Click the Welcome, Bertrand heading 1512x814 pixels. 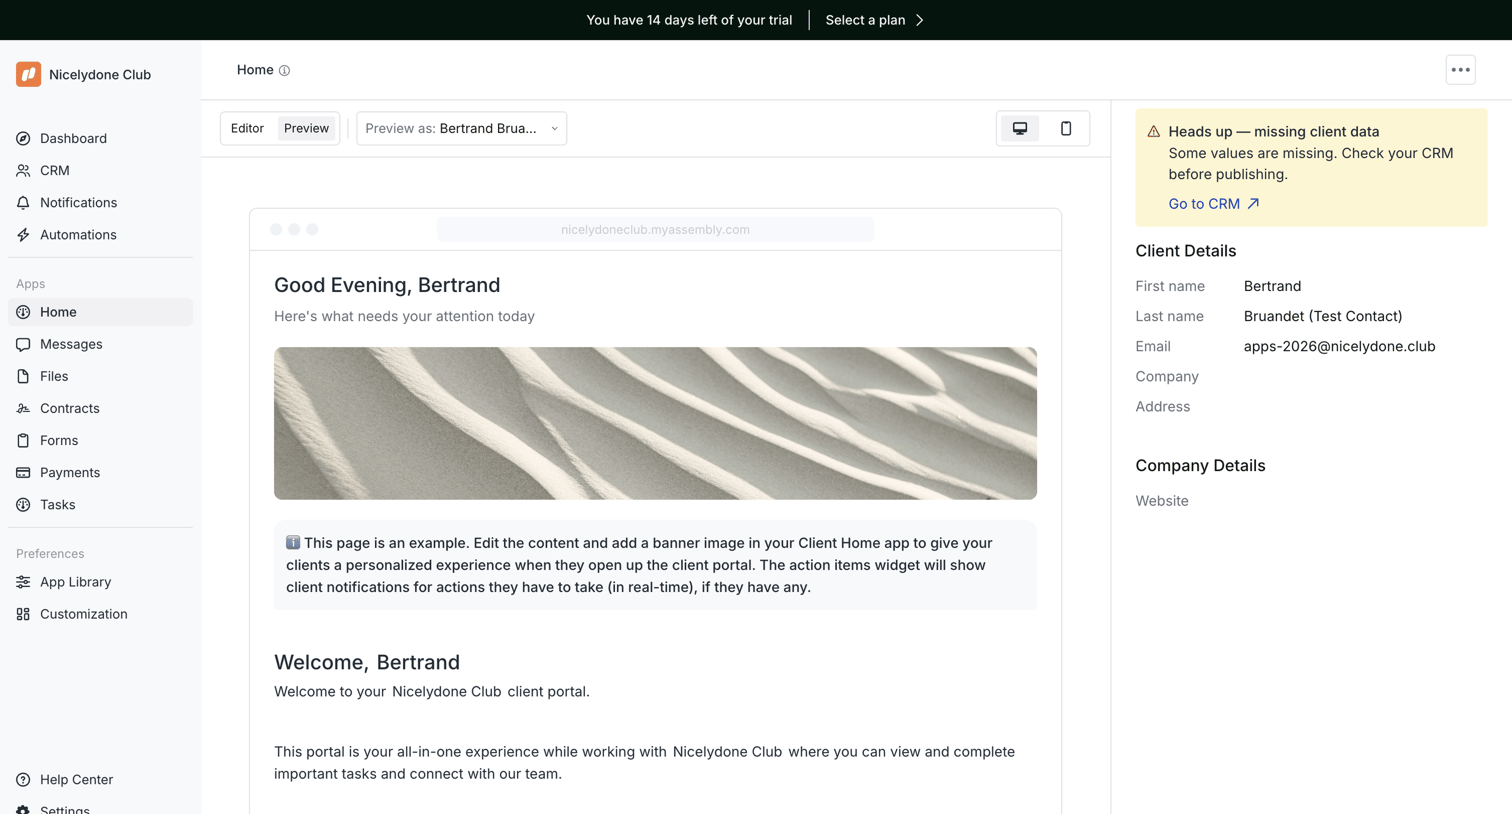point(367,662)
